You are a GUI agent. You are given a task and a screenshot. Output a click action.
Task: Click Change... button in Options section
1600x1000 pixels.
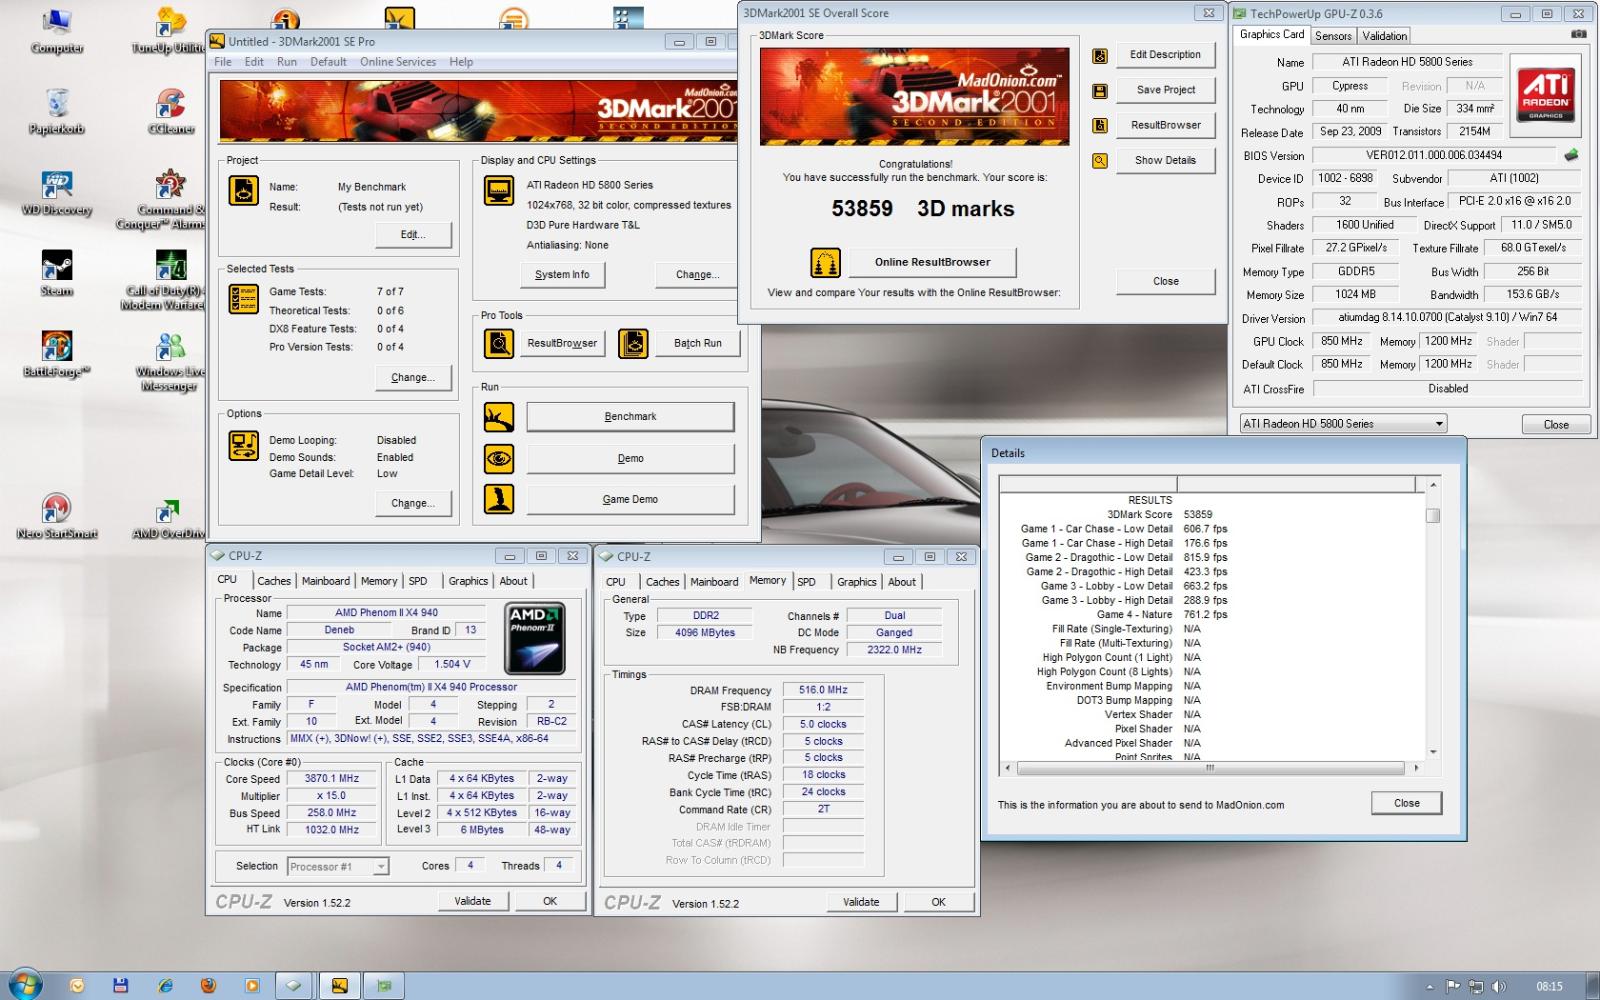[413, 504]
